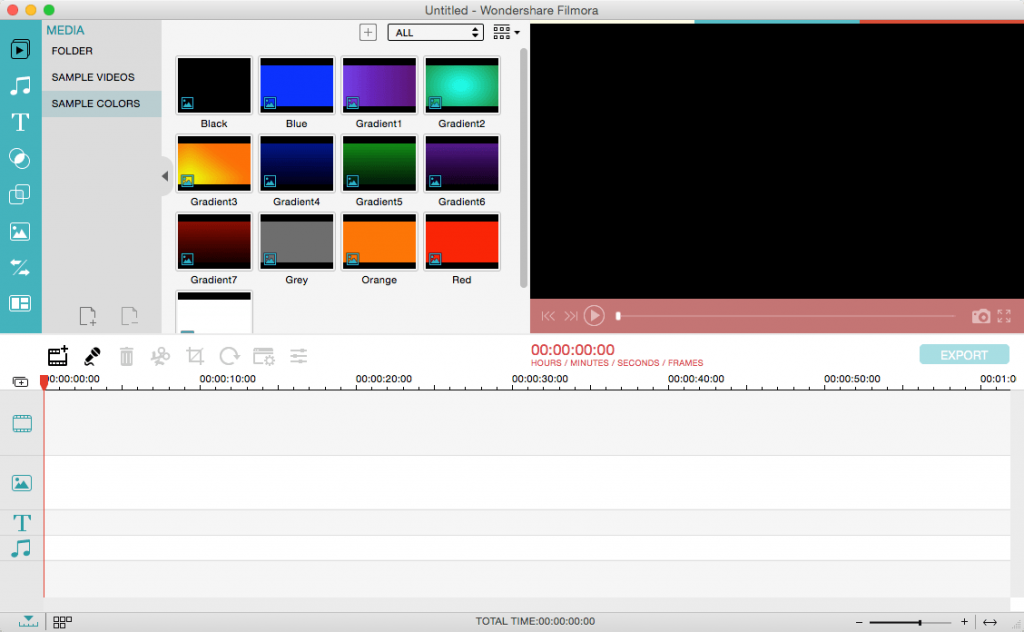Toggle zoom to fit timeline
The height and width of the screenshot is (632, 1024).
(x=990, y=622)
